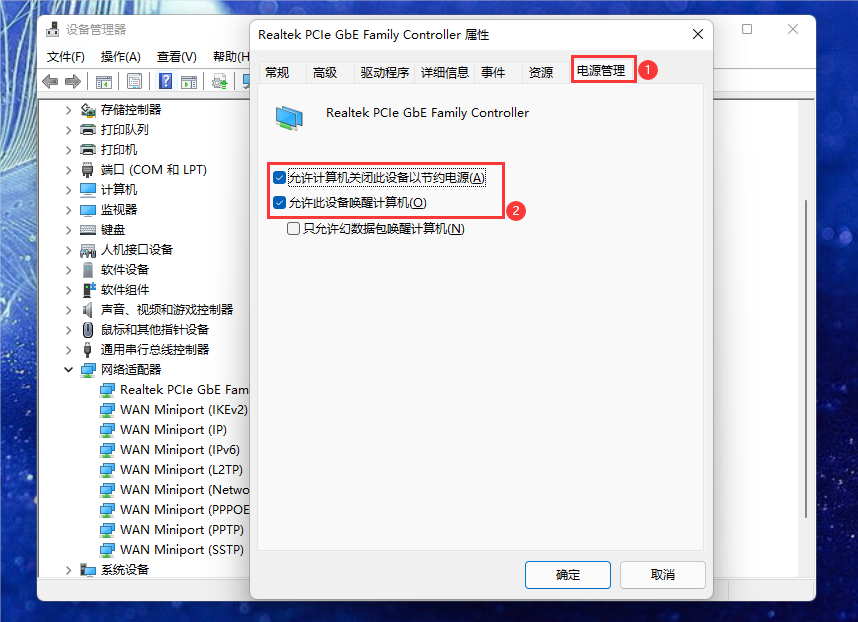The width and height of the screenshot is (858, 622).
Task: Expand the 存储控制器 category
Action: pyautogui.click(x=68, y=110)
